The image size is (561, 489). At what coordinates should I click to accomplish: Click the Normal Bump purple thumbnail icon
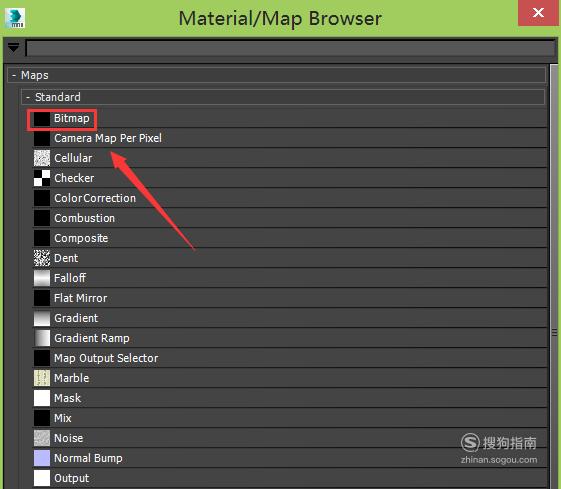point(42,458)
